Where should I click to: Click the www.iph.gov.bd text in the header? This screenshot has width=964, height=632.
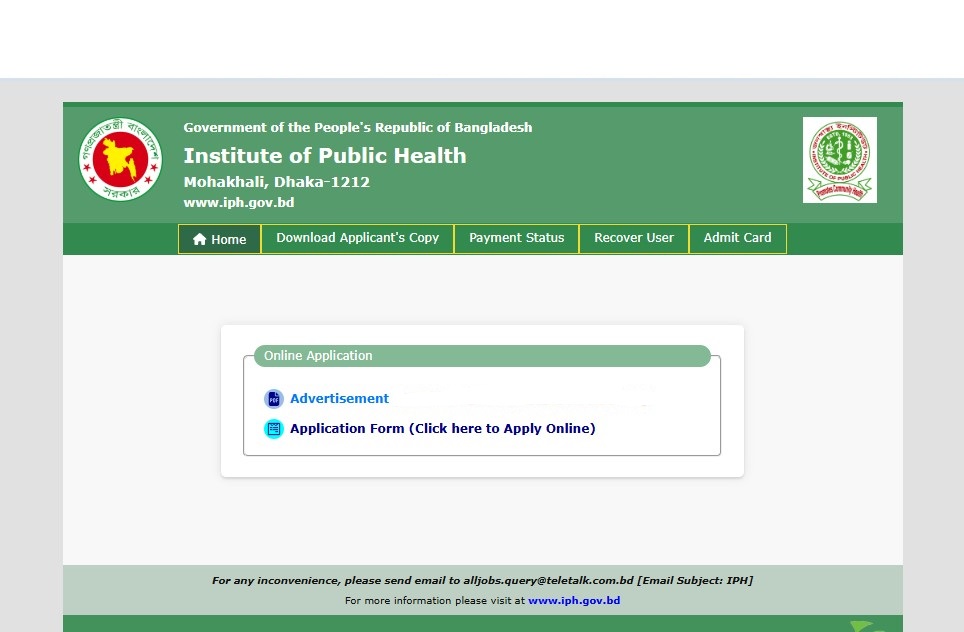pyautogui.click(x=238, y=203)
